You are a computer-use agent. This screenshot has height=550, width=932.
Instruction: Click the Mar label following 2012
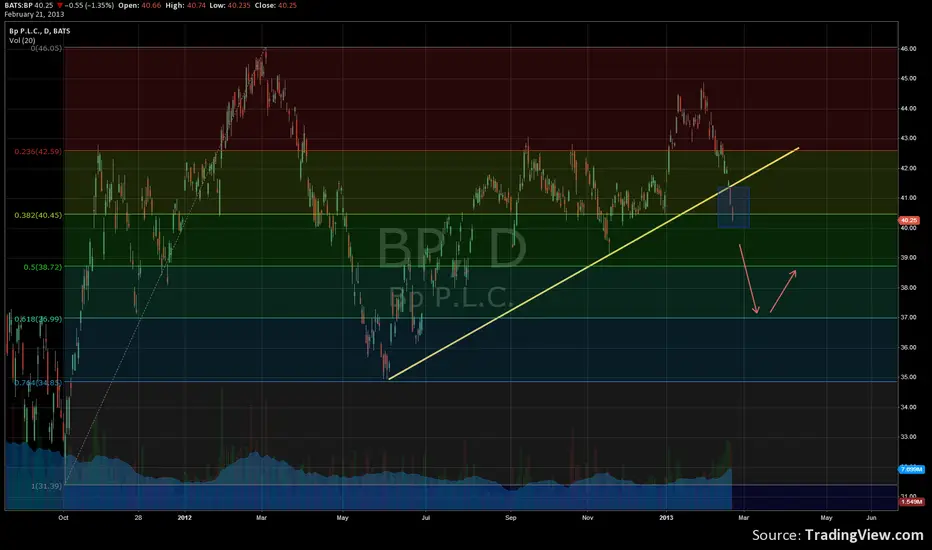pos(262,518)
